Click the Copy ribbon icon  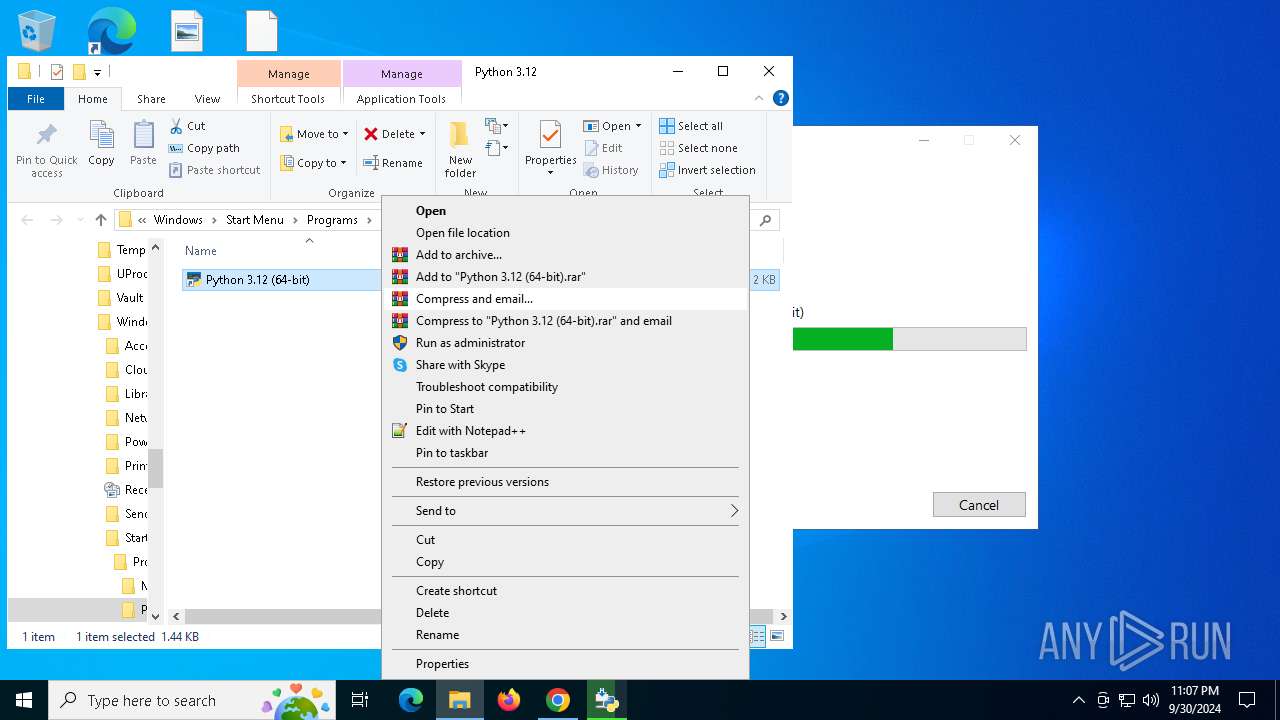tap(101, 143)
